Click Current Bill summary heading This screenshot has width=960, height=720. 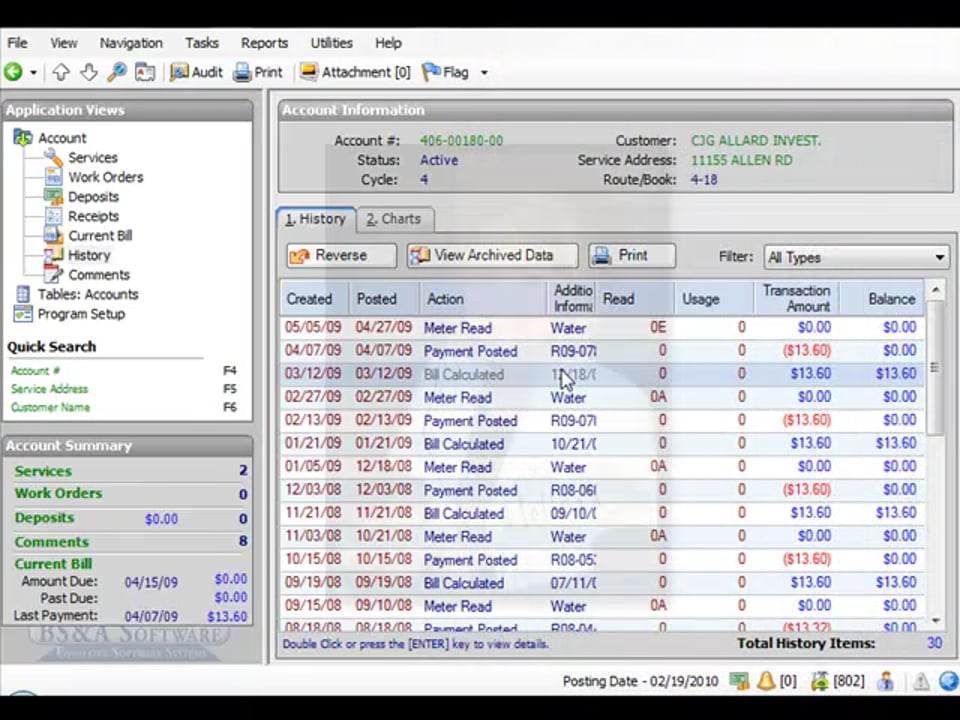click(x=53, y=564)
